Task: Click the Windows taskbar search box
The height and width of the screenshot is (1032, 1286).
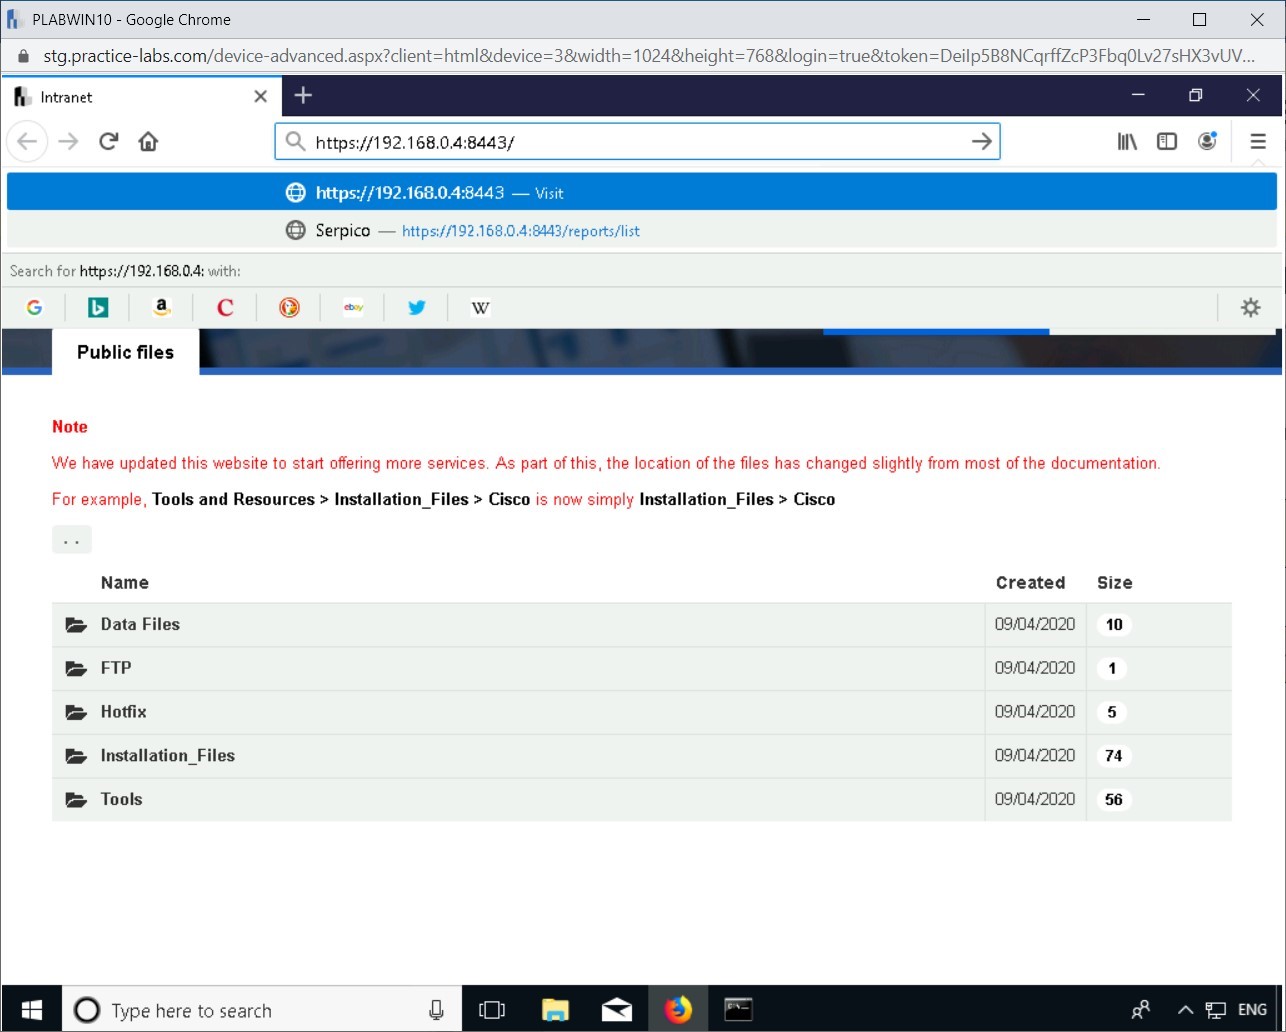Action: [250, 1009]
